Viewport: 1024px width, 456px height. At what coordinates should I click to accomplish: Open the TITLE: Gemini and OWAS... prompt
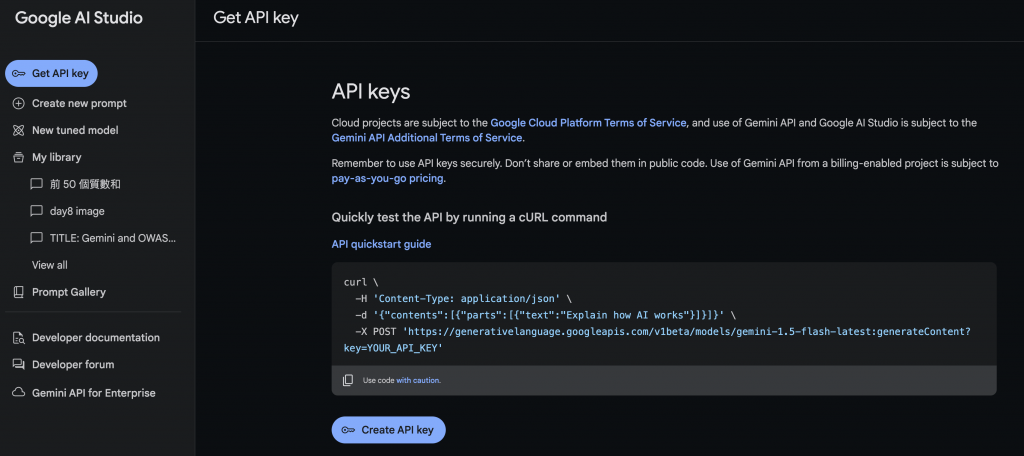[x=112, y=238]
